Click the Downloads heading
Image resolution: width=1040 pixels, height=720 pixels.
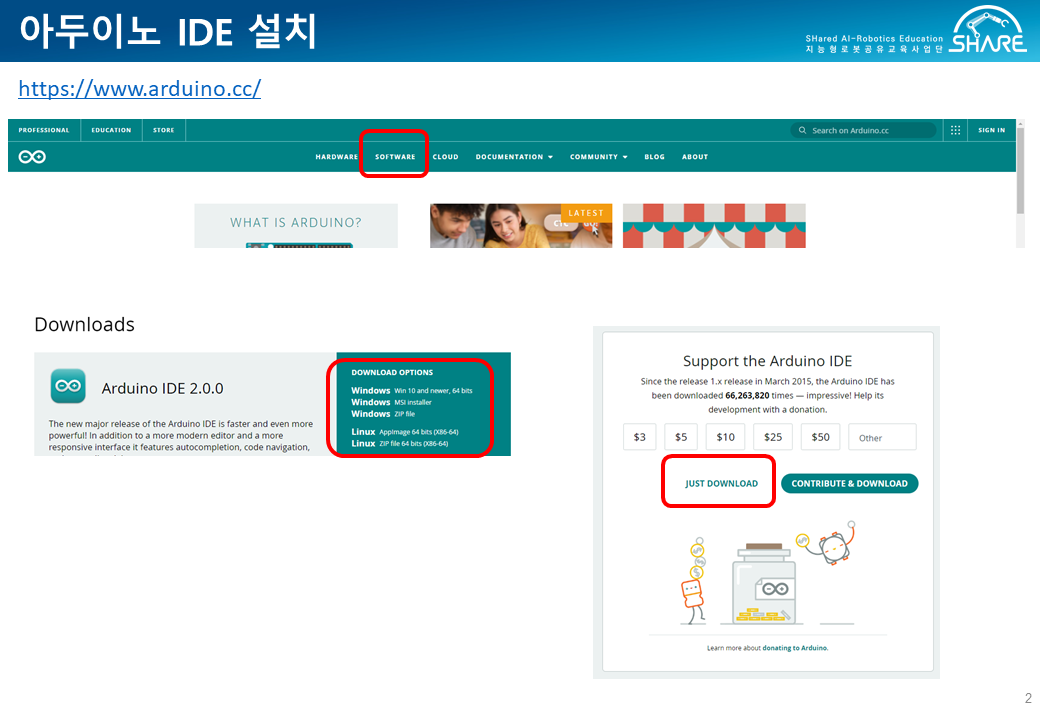click(84, 324)
